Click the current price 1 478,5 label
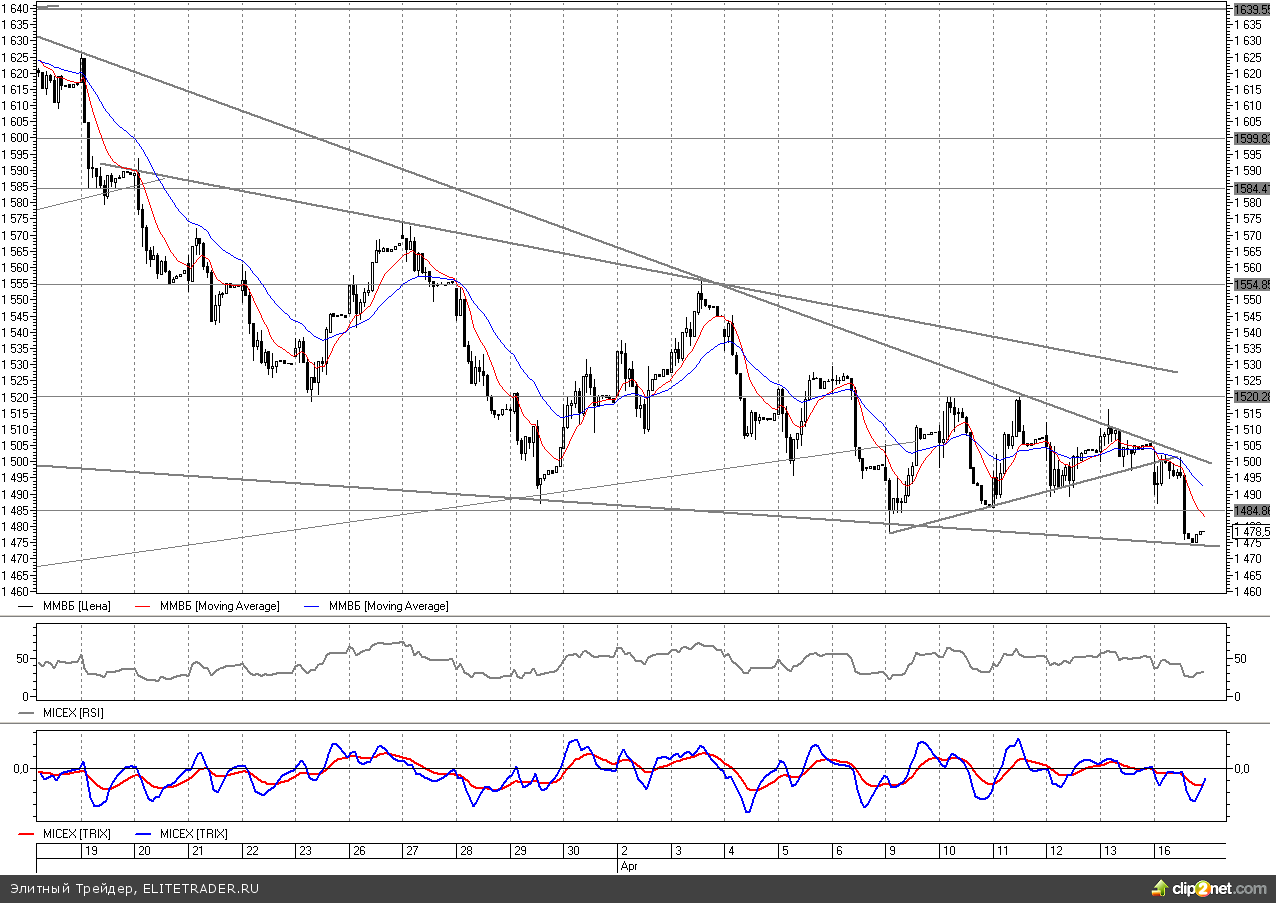This screenshot has width=1276, height=903. (x=1252, y=531)
